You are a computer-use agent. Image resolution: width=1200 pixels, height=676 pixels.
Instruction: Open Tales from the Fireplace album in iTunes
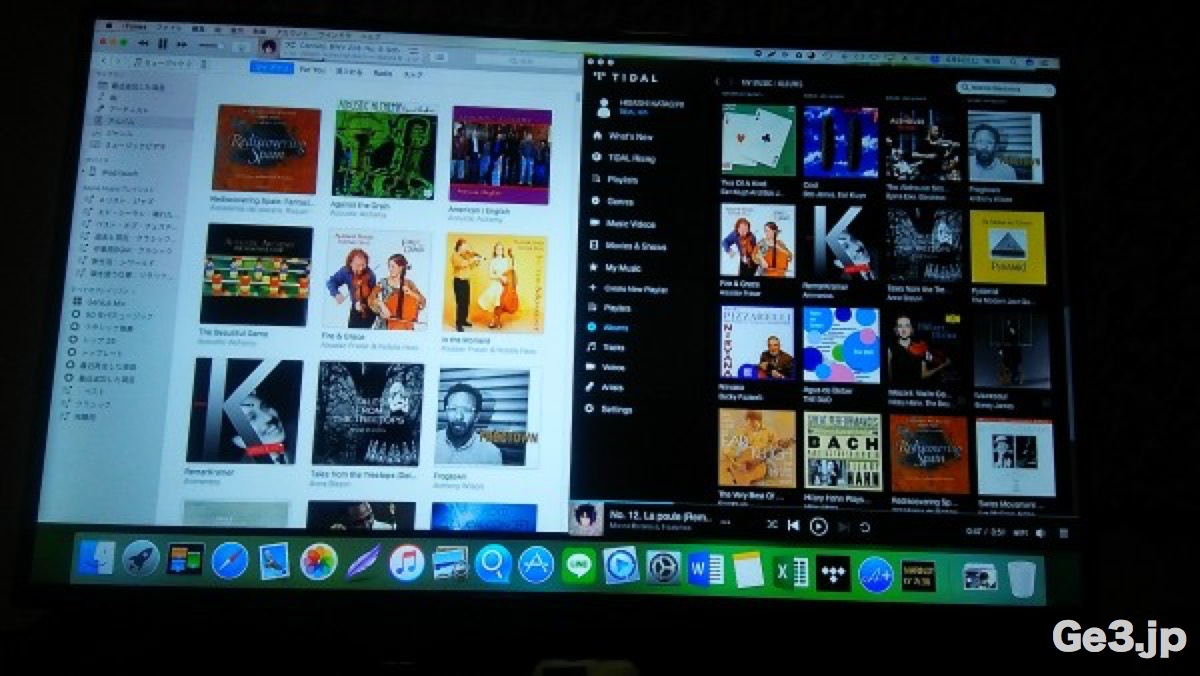click(368, 413)
